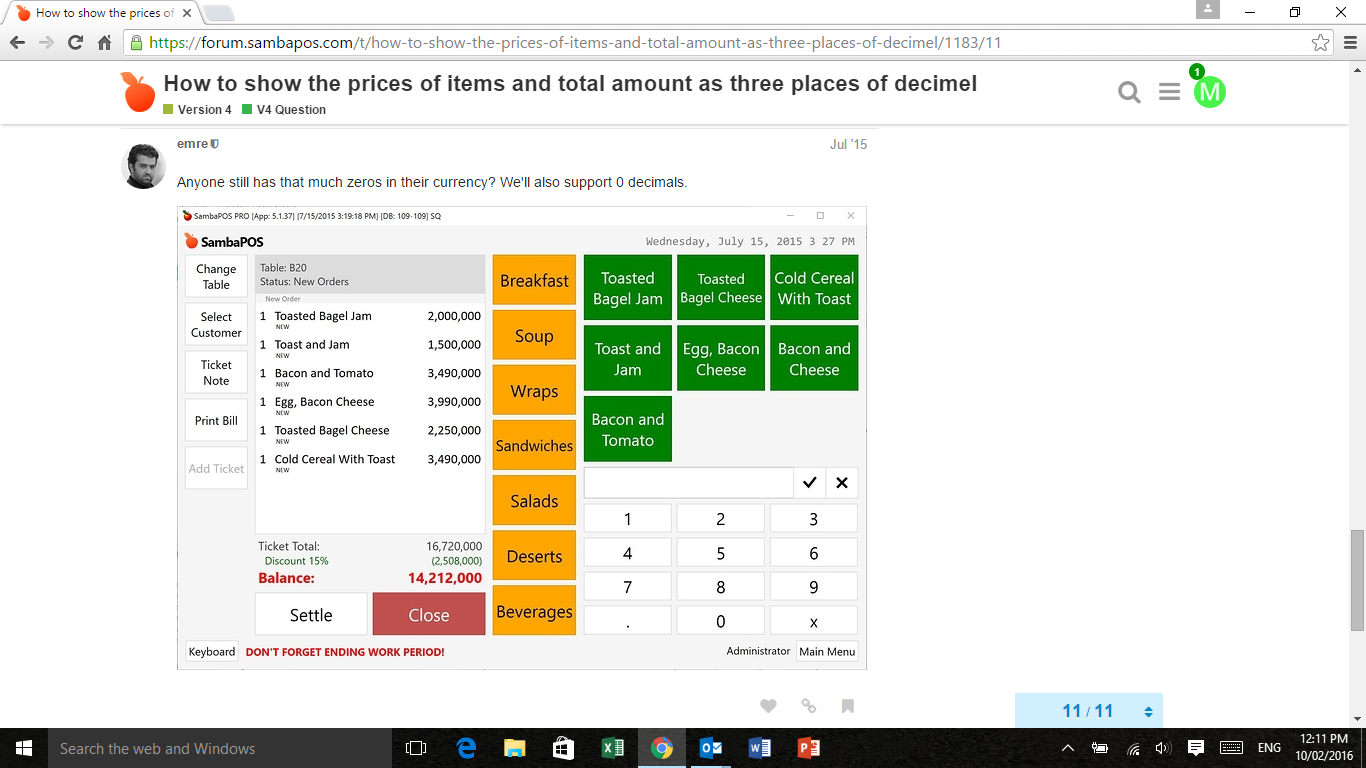Like the post with the heart icon
The image size is (1366, 768).
coord(768,706)
